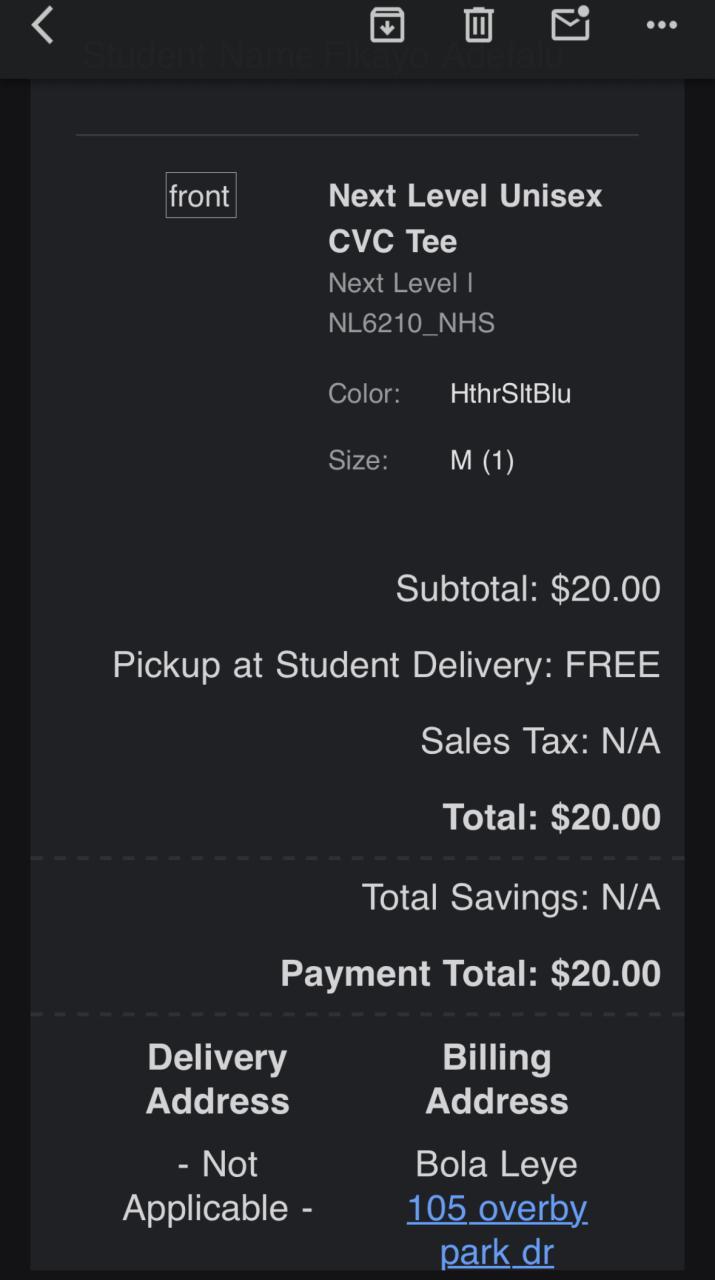Tap the Bola Leye billing name
This screenshot has width=715, height=1280.
click(x=496, y=1164)
